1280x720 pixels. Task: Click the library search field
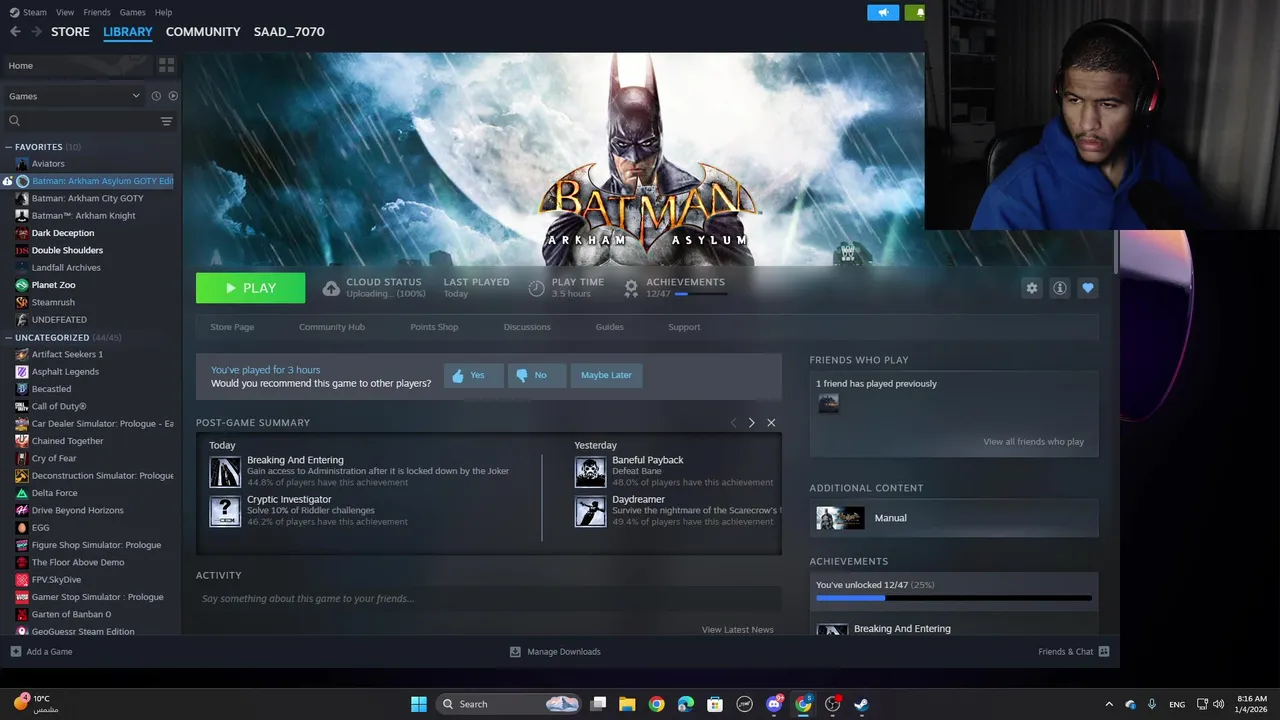point(80,121)
